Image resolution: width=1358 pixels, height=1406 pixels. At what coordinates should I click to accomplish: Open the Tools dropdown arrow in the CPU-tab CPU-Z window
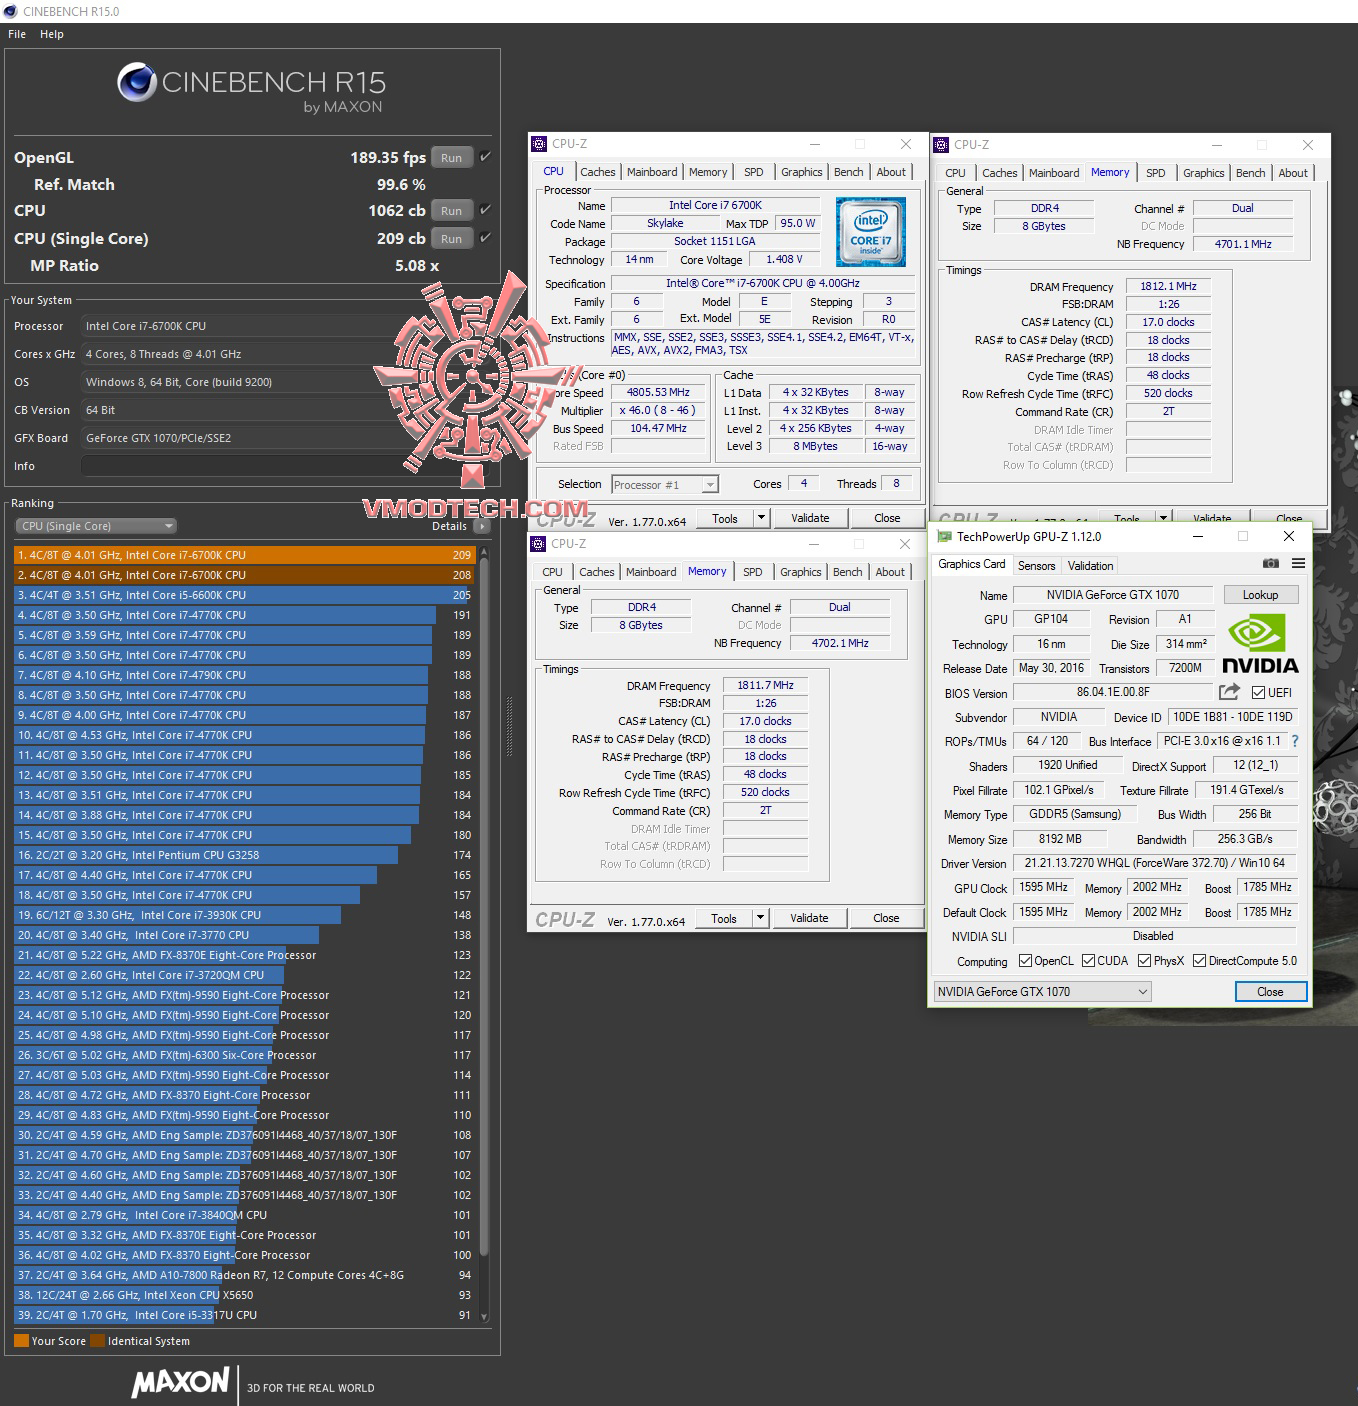tap(761, 518)
